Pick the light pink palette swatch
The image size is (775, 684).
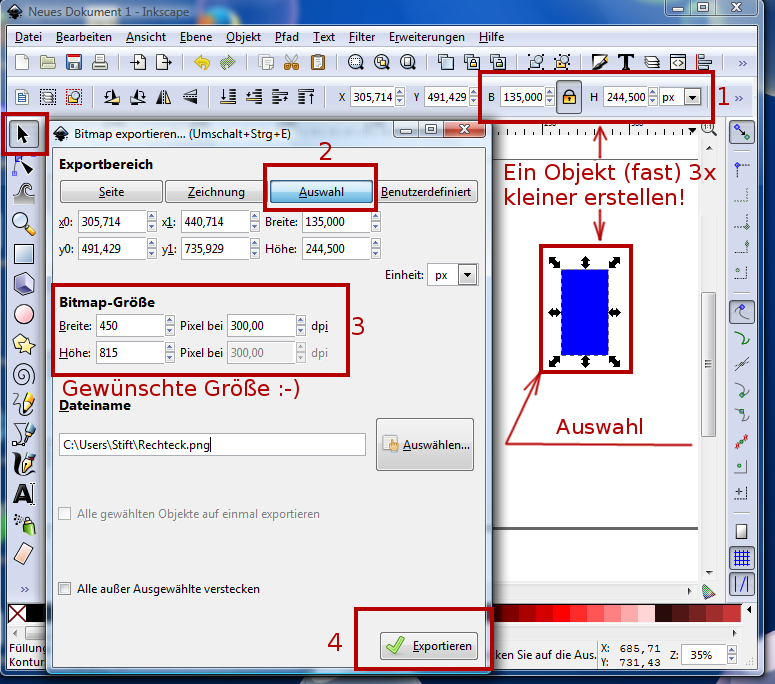[x=646, y=613]
